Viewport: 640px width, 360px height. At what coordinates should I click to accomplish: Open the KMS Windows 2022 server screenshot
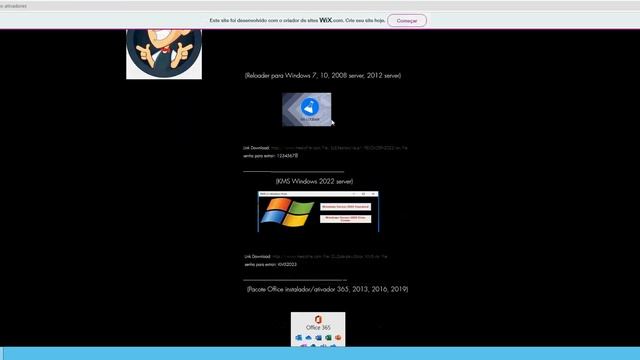pos(318,211)
